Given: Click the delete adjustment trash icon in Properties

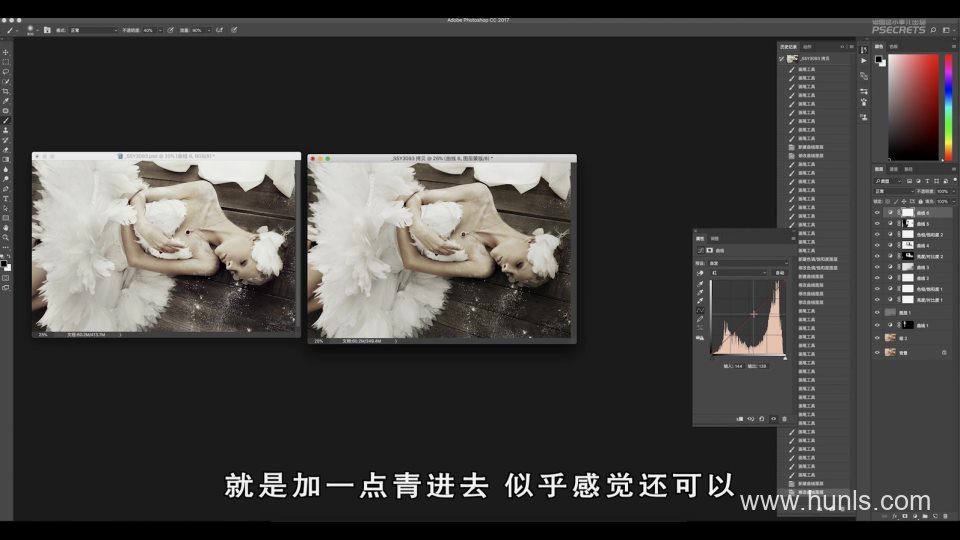Looking at the screenshot, I should [x=784, y=419].
